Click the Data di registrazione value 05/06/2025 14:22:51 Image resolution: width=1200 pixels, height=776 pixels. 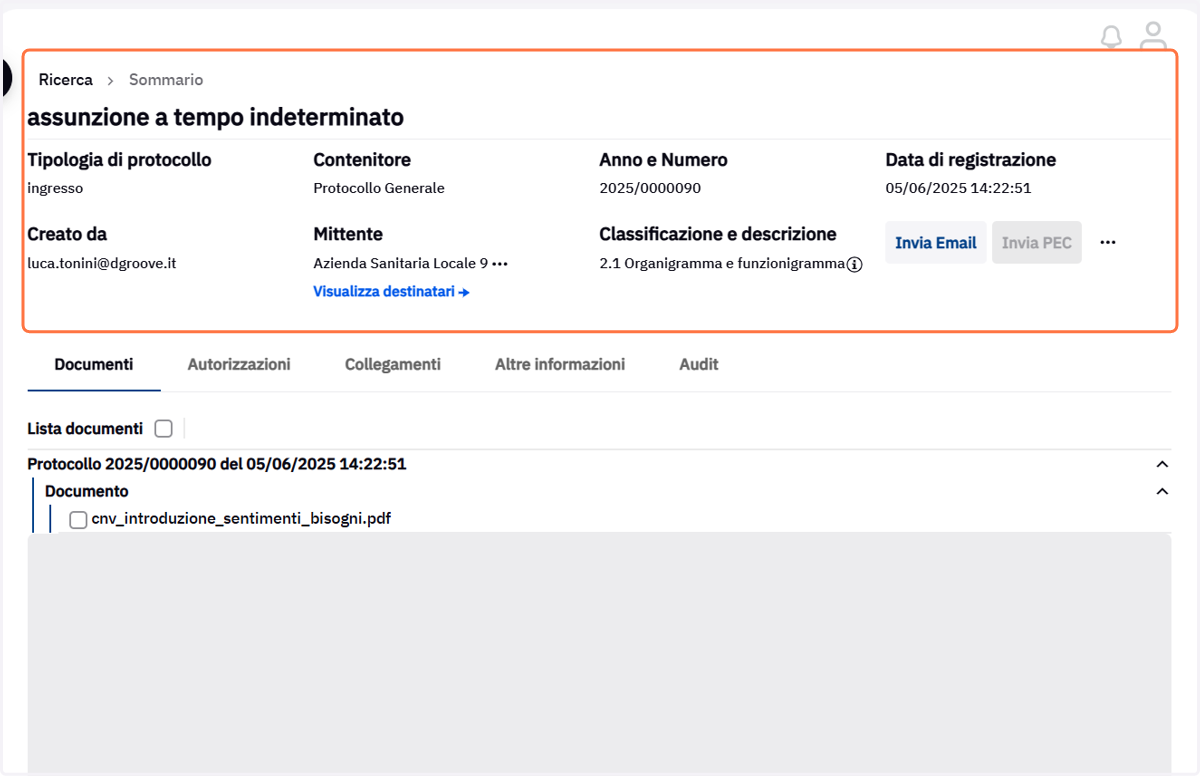(x=958, y=188)
